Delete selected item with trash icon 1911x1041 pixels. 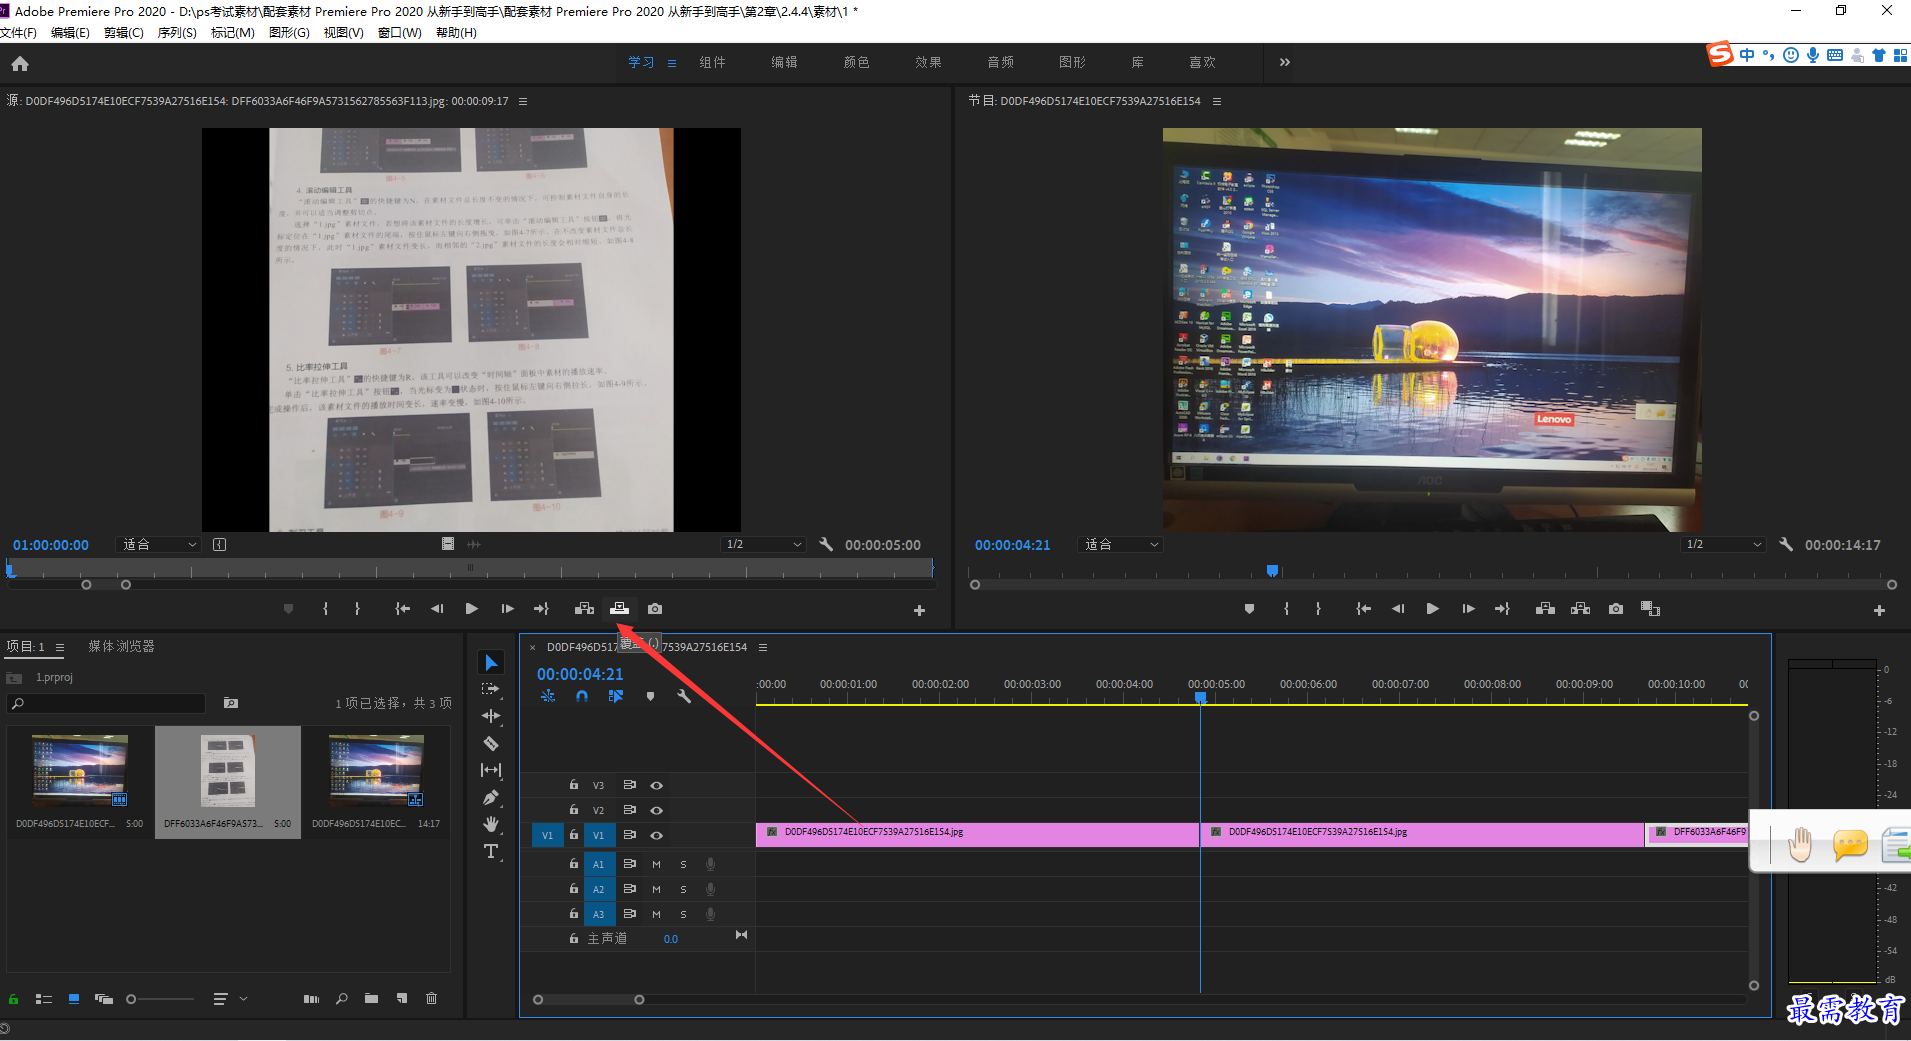pos(431,998)
